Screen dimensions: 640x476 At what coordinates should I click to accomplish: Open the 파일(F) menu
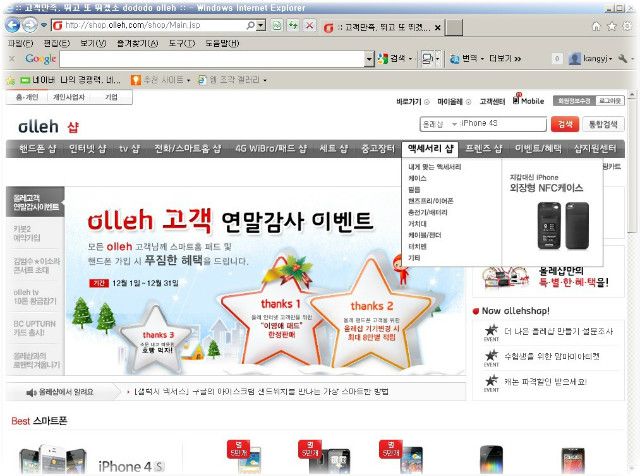pos(20,43)
